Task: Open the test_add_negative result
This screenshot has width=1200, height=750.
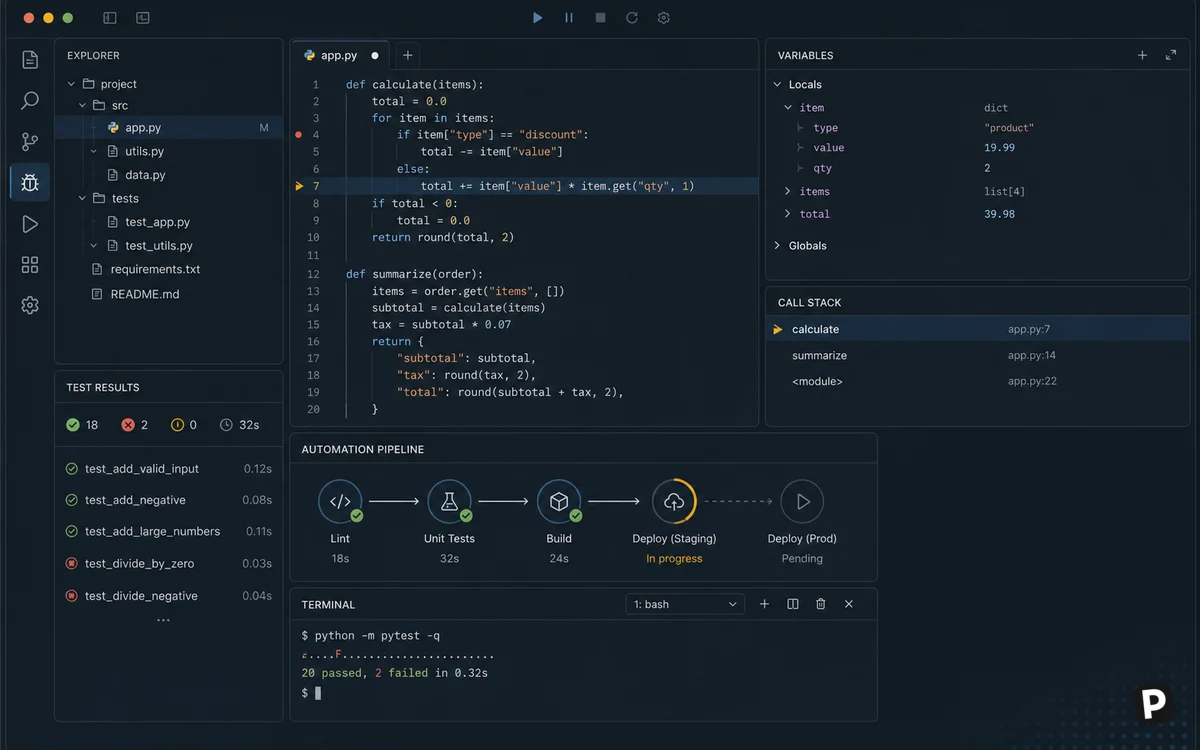Action: tap(168, 500)
